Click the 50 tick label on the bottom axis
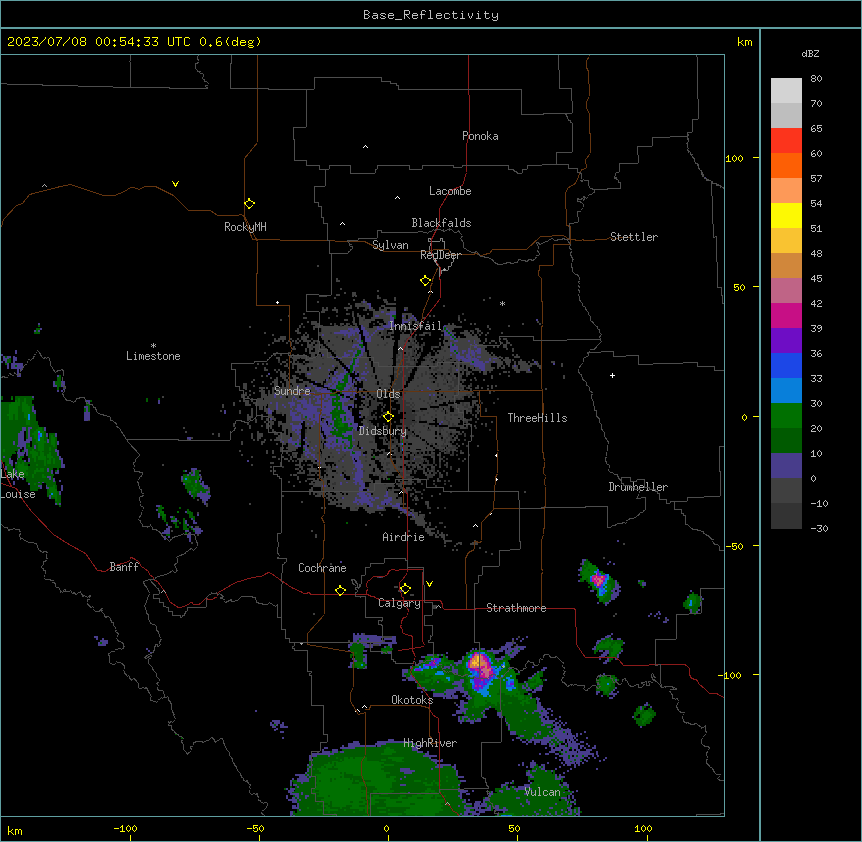Screen dimensions: 862x842 point(514,829)
